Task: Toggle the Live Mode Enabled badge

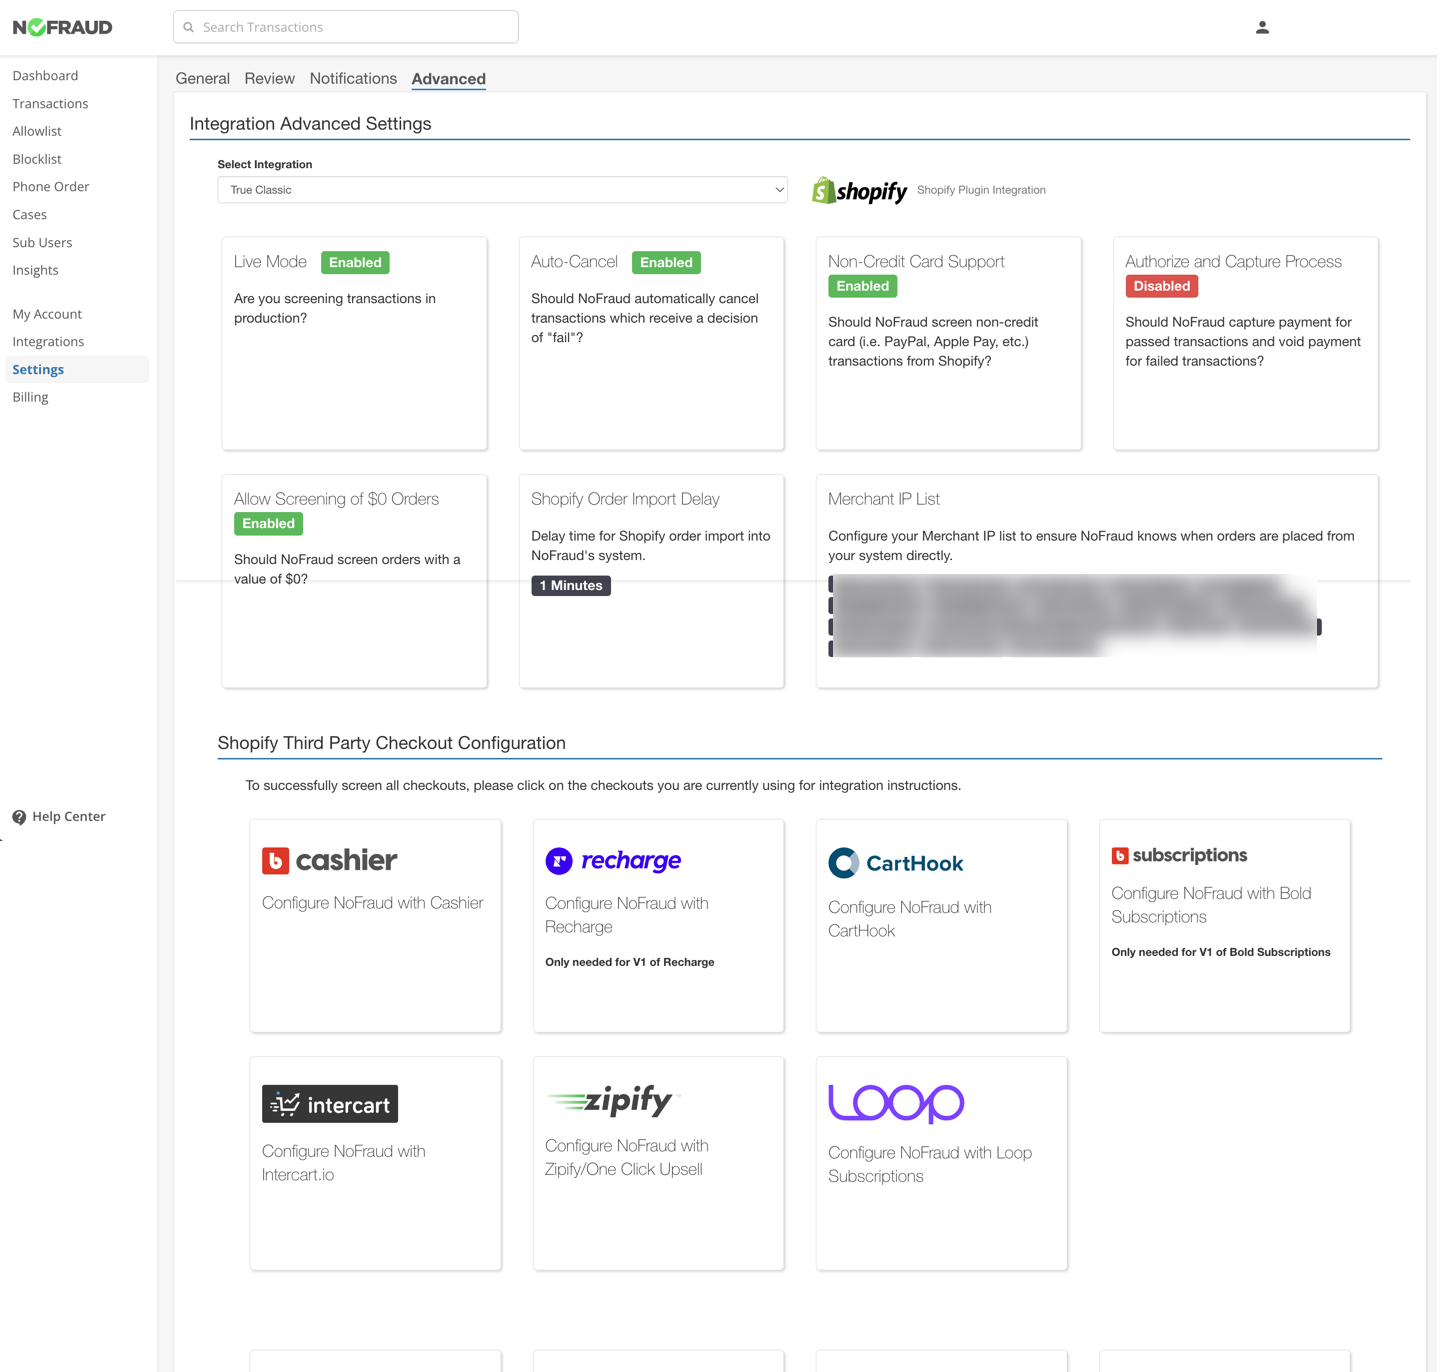Action: point(355,263)
